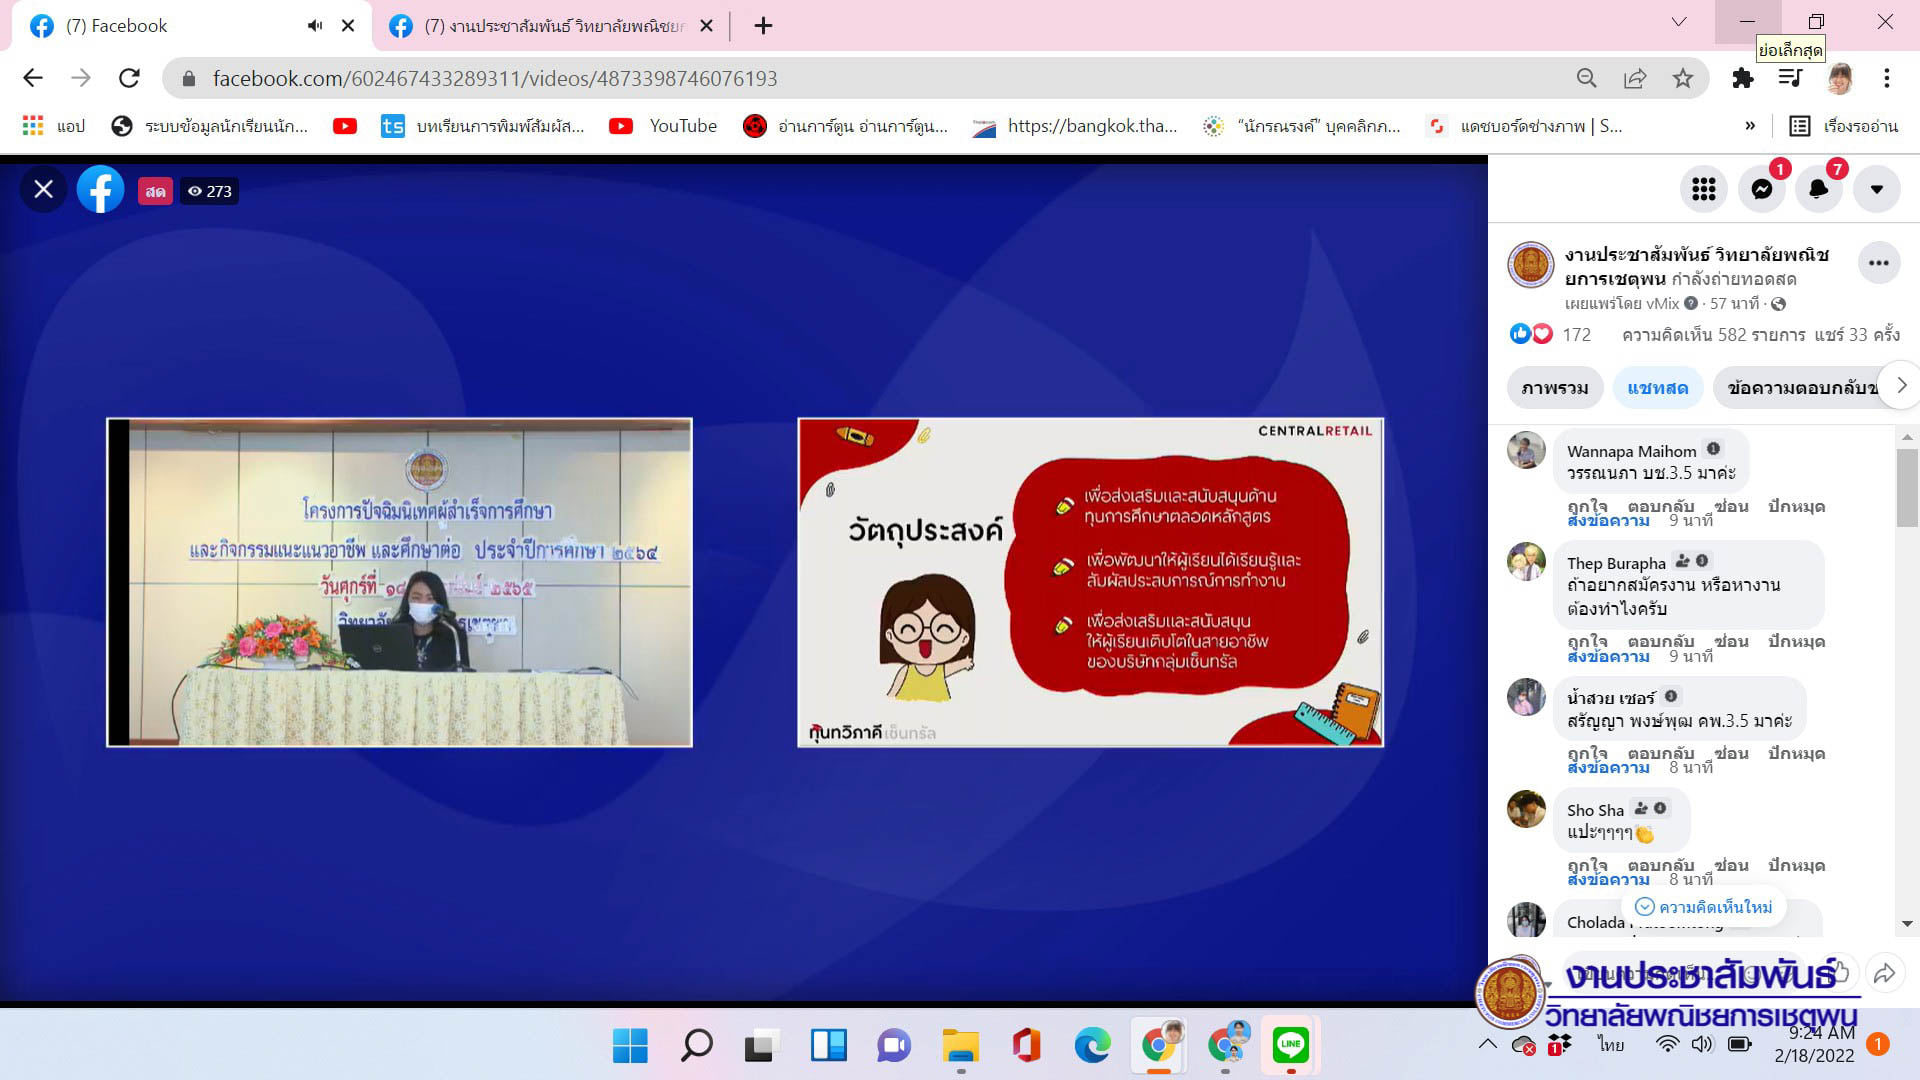The height and width of the screenshot is (1080, 1920).
Task: Open the อ่านการ์ตูน bookmark
Action: point(845,126)
